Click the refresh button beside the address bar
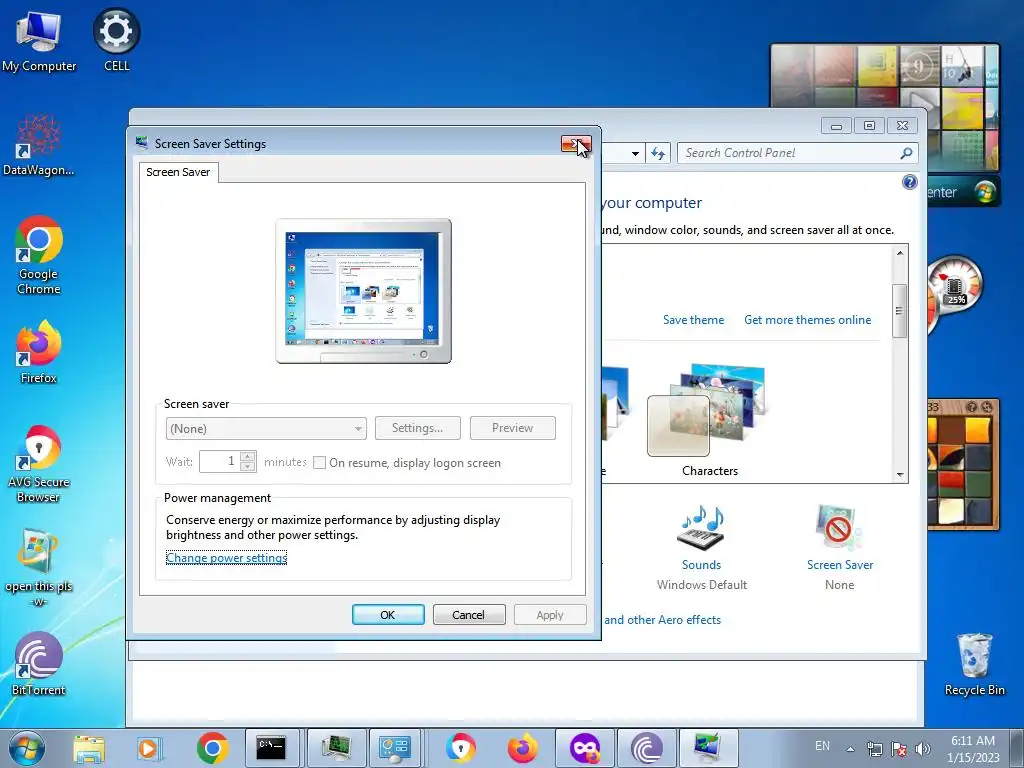 (x=658, y=153)
